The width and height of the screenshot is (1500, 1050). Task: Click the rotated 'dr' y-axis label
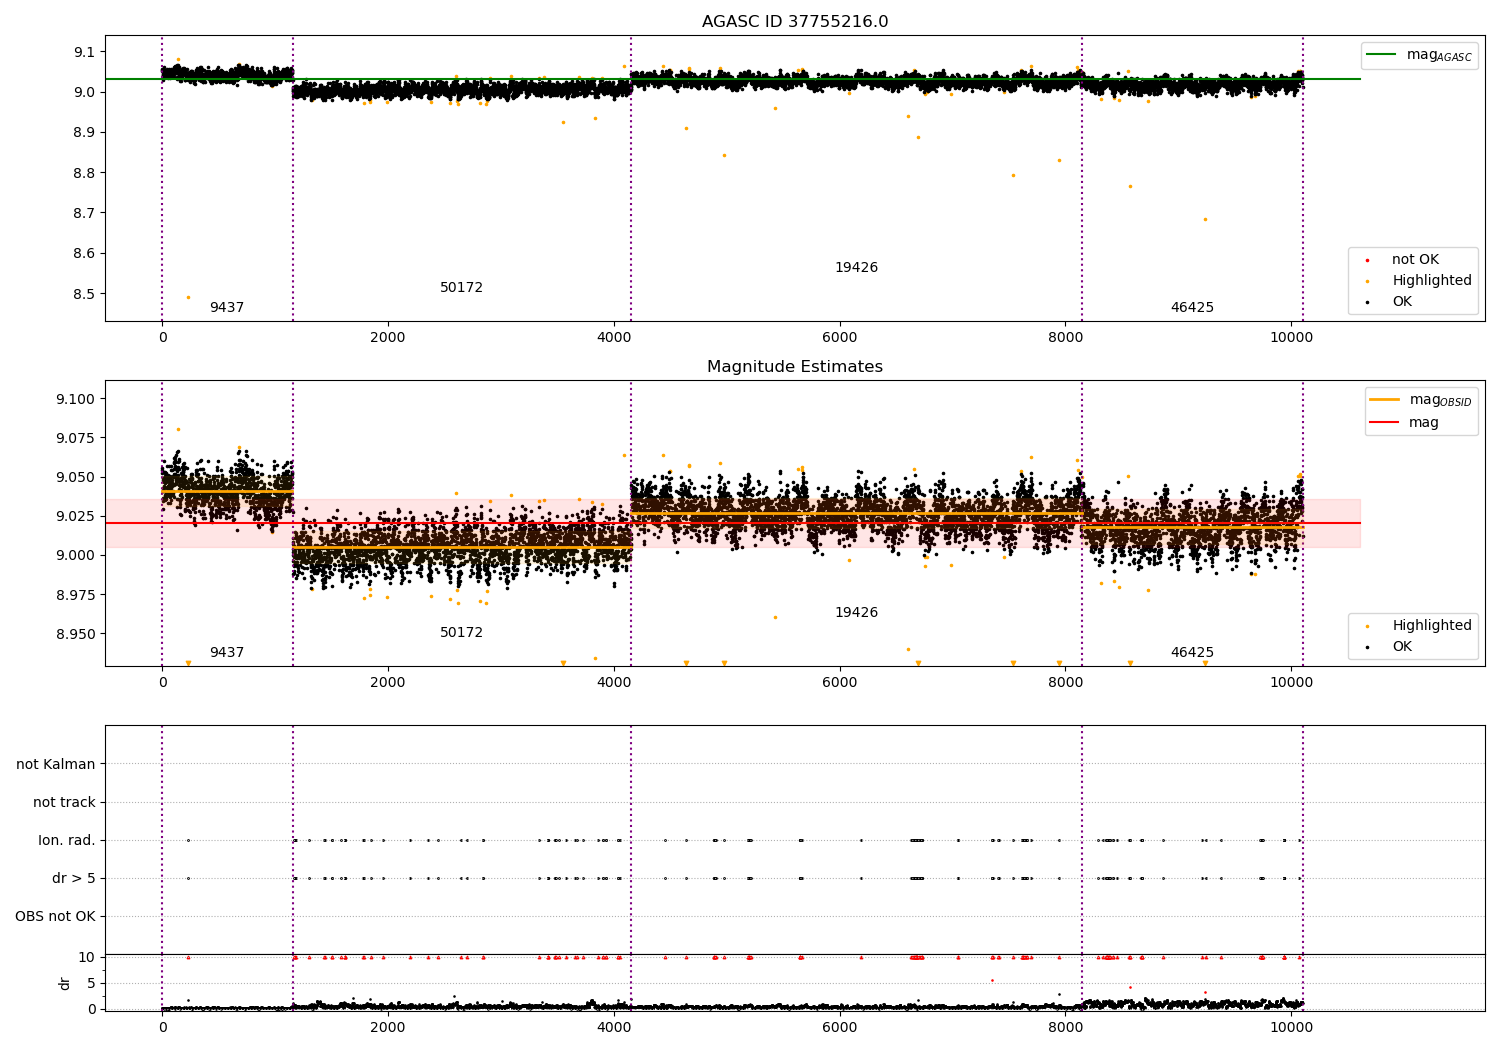pyautogui.click(x=65, y=984)
